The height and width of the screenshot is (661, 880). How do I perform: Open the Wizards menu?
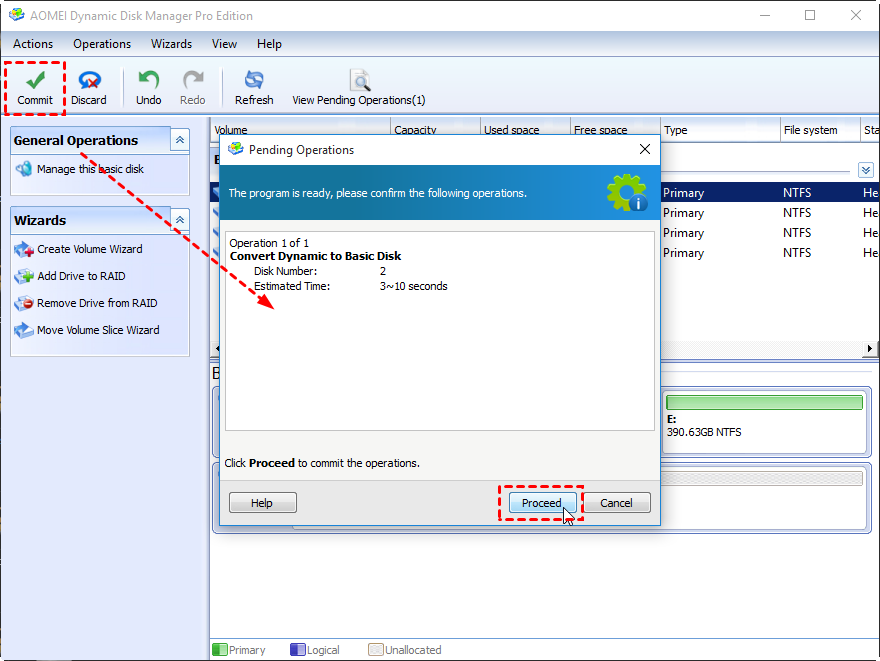click(171, 44)
